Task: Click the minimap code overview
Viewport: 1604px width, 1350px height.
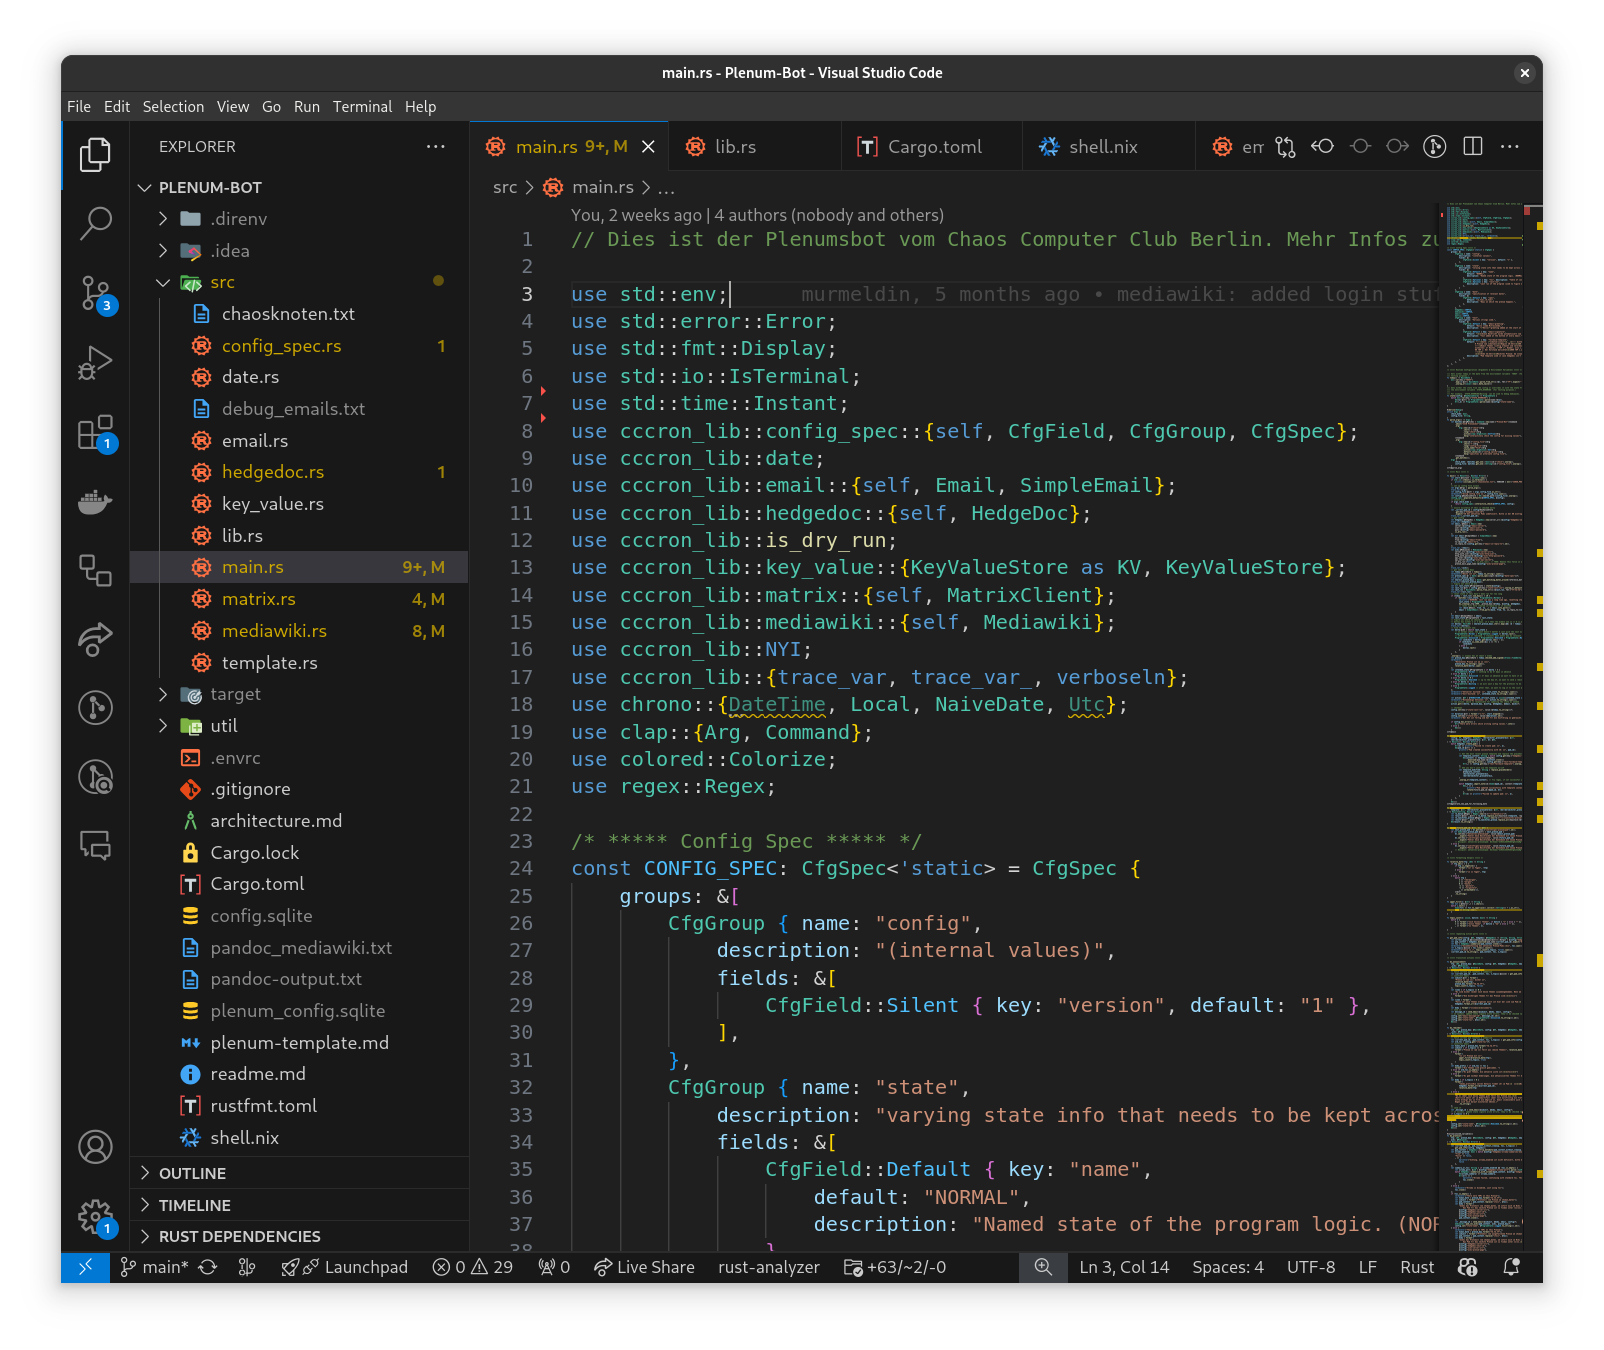Action: 1482,700
